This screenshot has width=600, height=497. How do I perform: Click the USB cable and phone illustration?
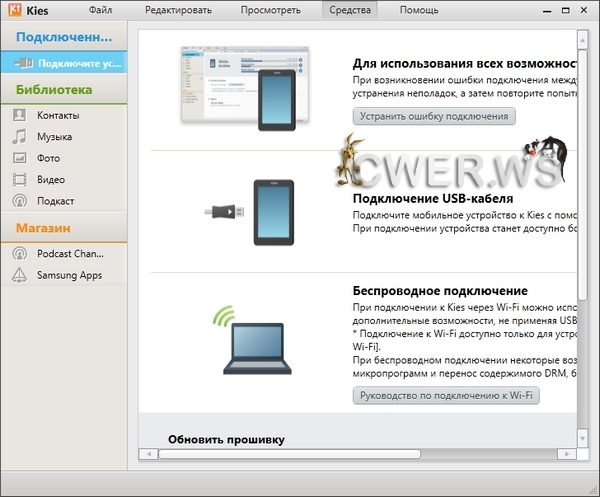pos(249,212)
